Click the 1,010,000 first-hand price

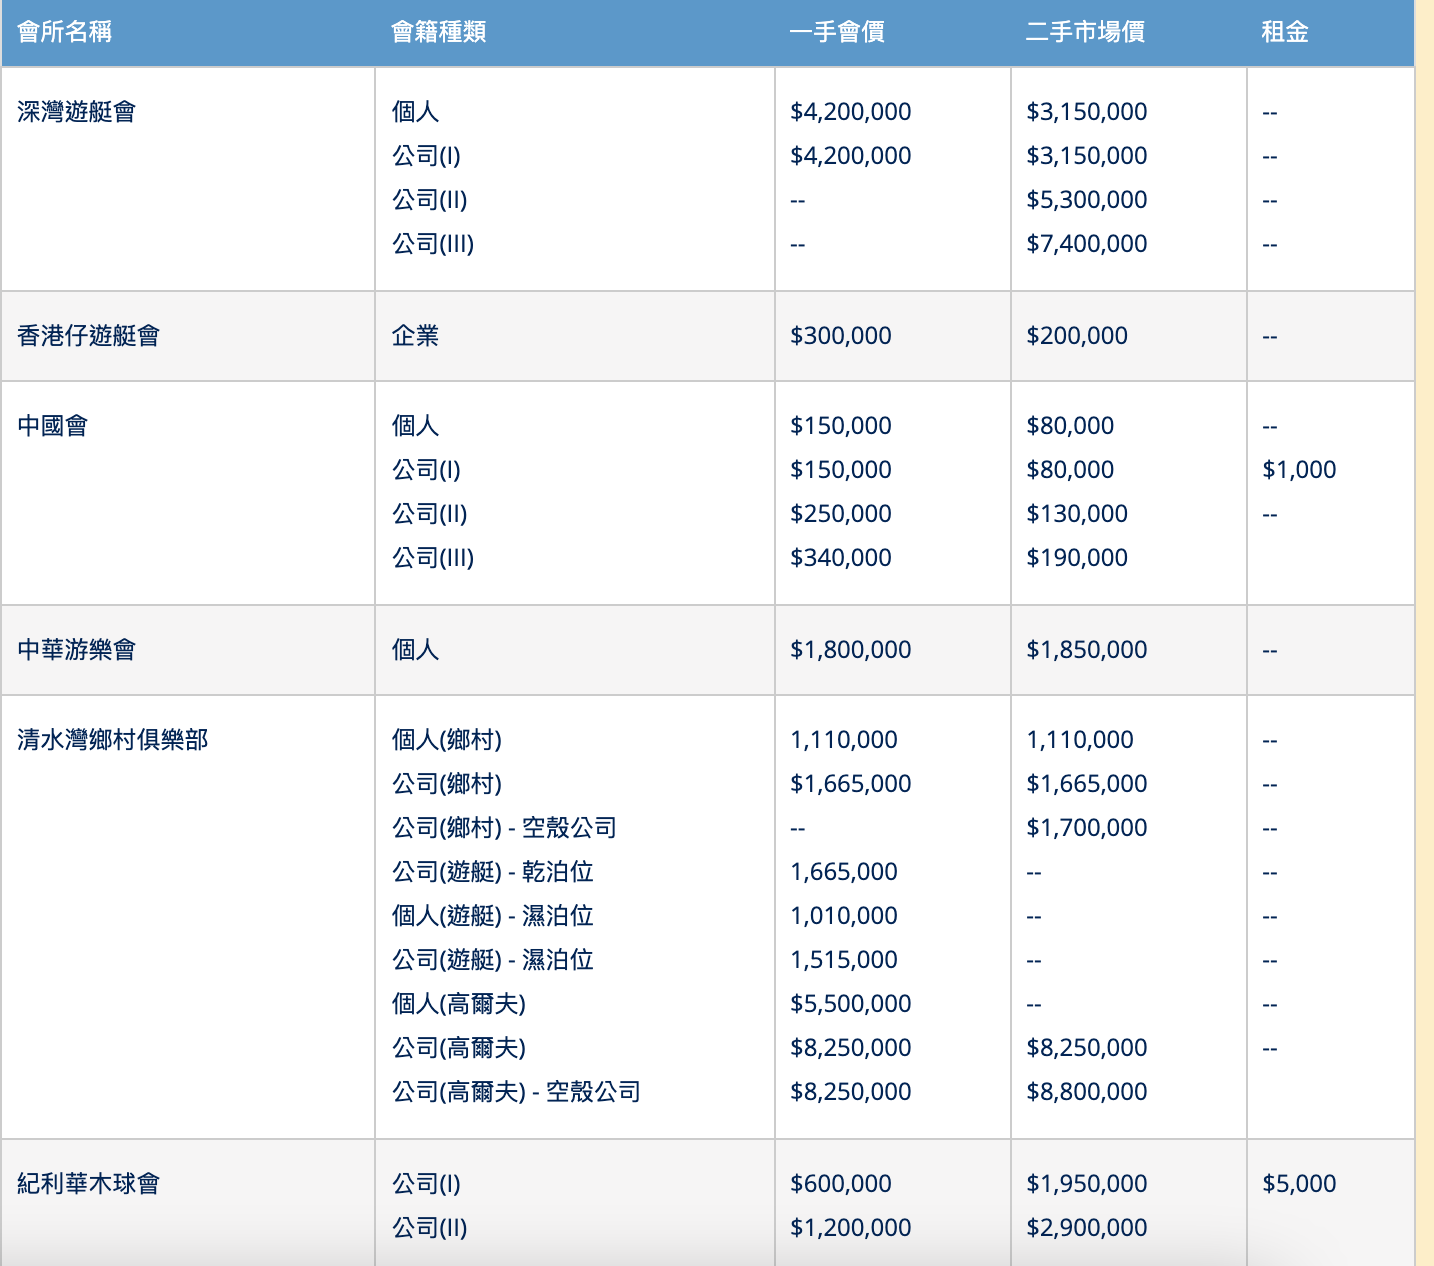click(x=843, y=916)
